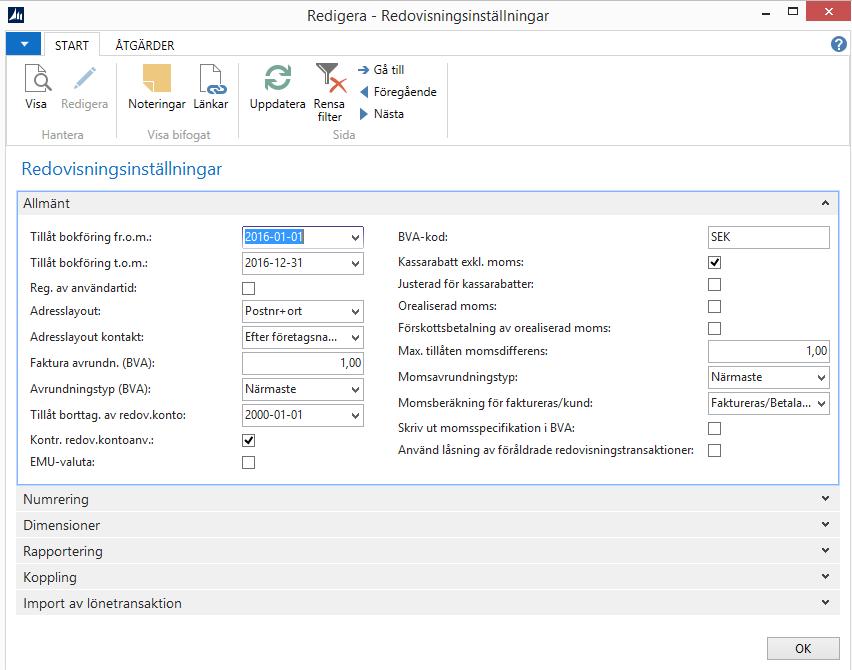
Task: Click Rensa filter funnel icon
Action: coord(330,78)
